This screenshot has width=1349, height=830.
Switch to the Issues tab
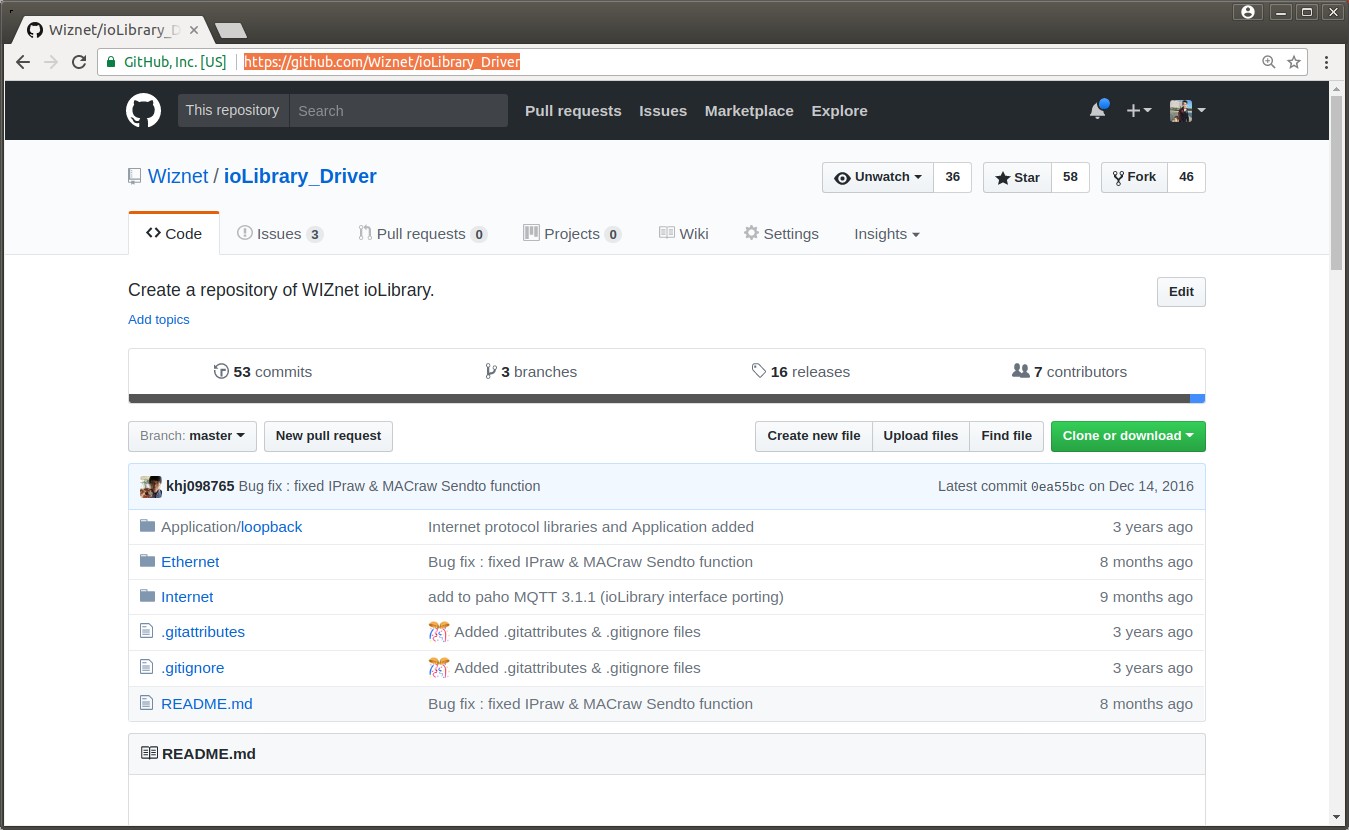(x=280, y=234)
